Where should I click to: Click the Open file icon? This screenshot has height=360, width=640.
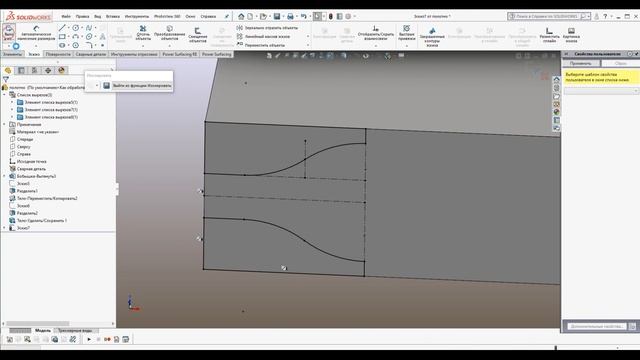[263, 16]
